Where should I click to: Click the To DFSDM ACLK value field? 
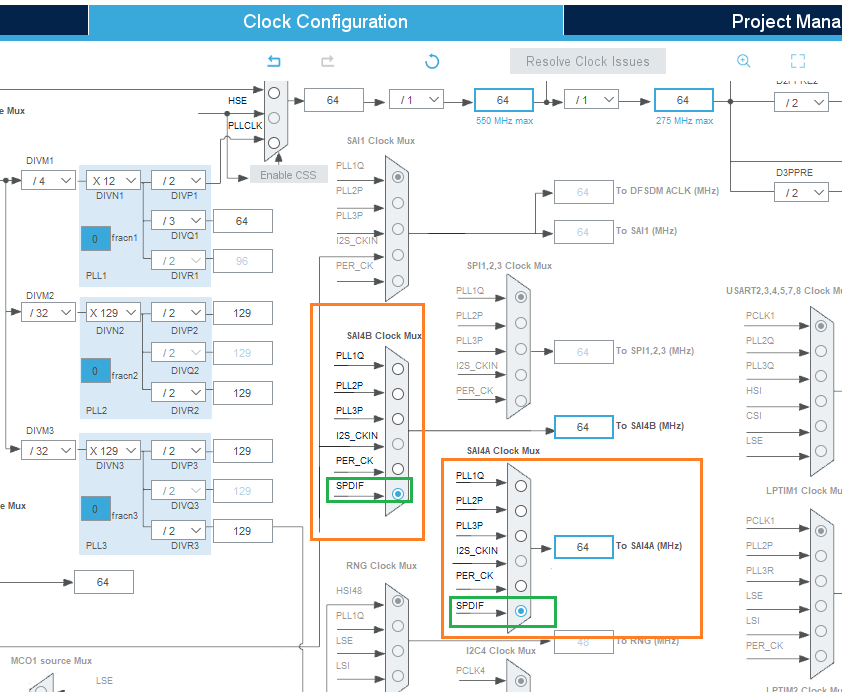pyautogui.click(x=584, y=192)
